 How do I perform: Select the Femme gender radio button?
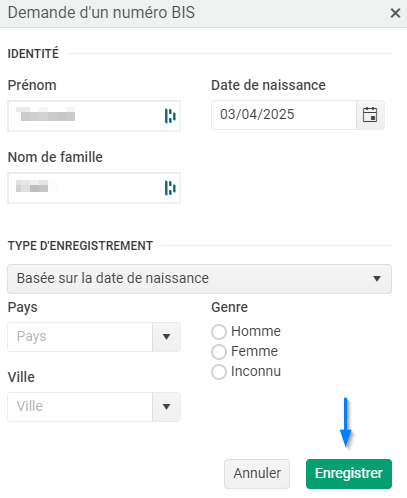pyautogui.click(x=219, y=352)
